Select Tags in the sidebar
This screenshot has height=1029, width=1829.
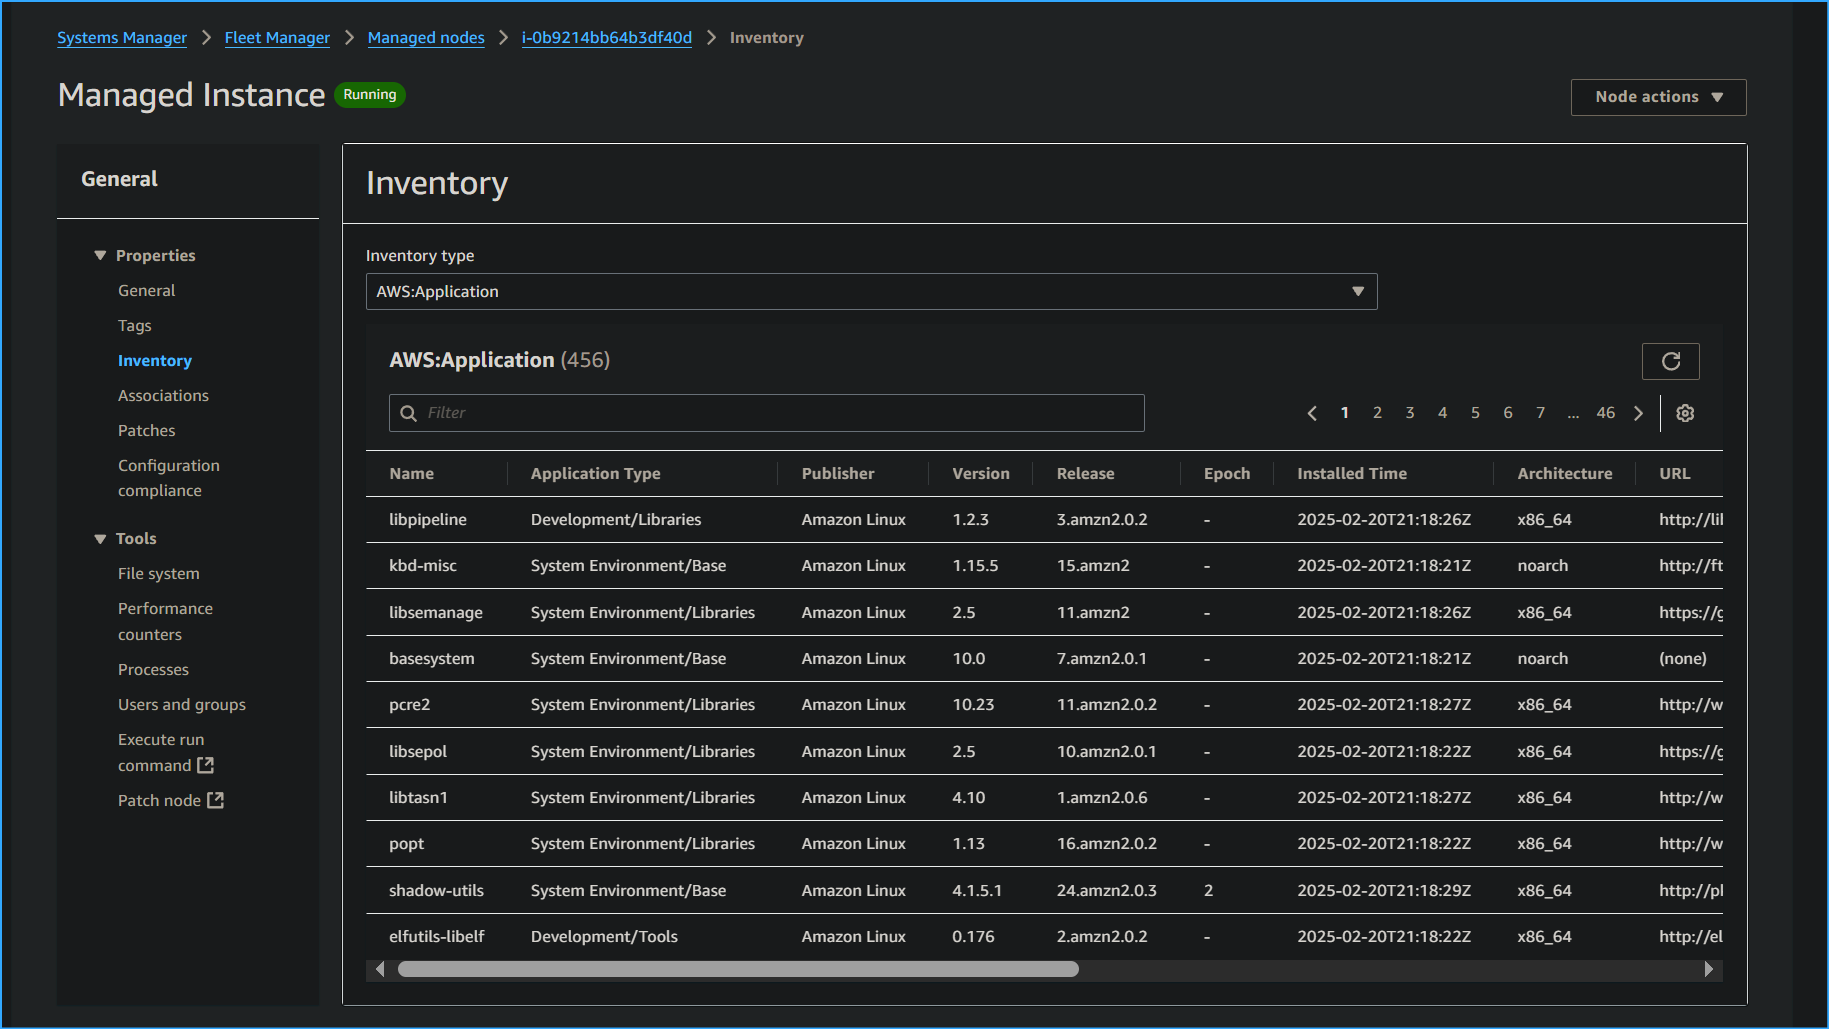(134, 325)
